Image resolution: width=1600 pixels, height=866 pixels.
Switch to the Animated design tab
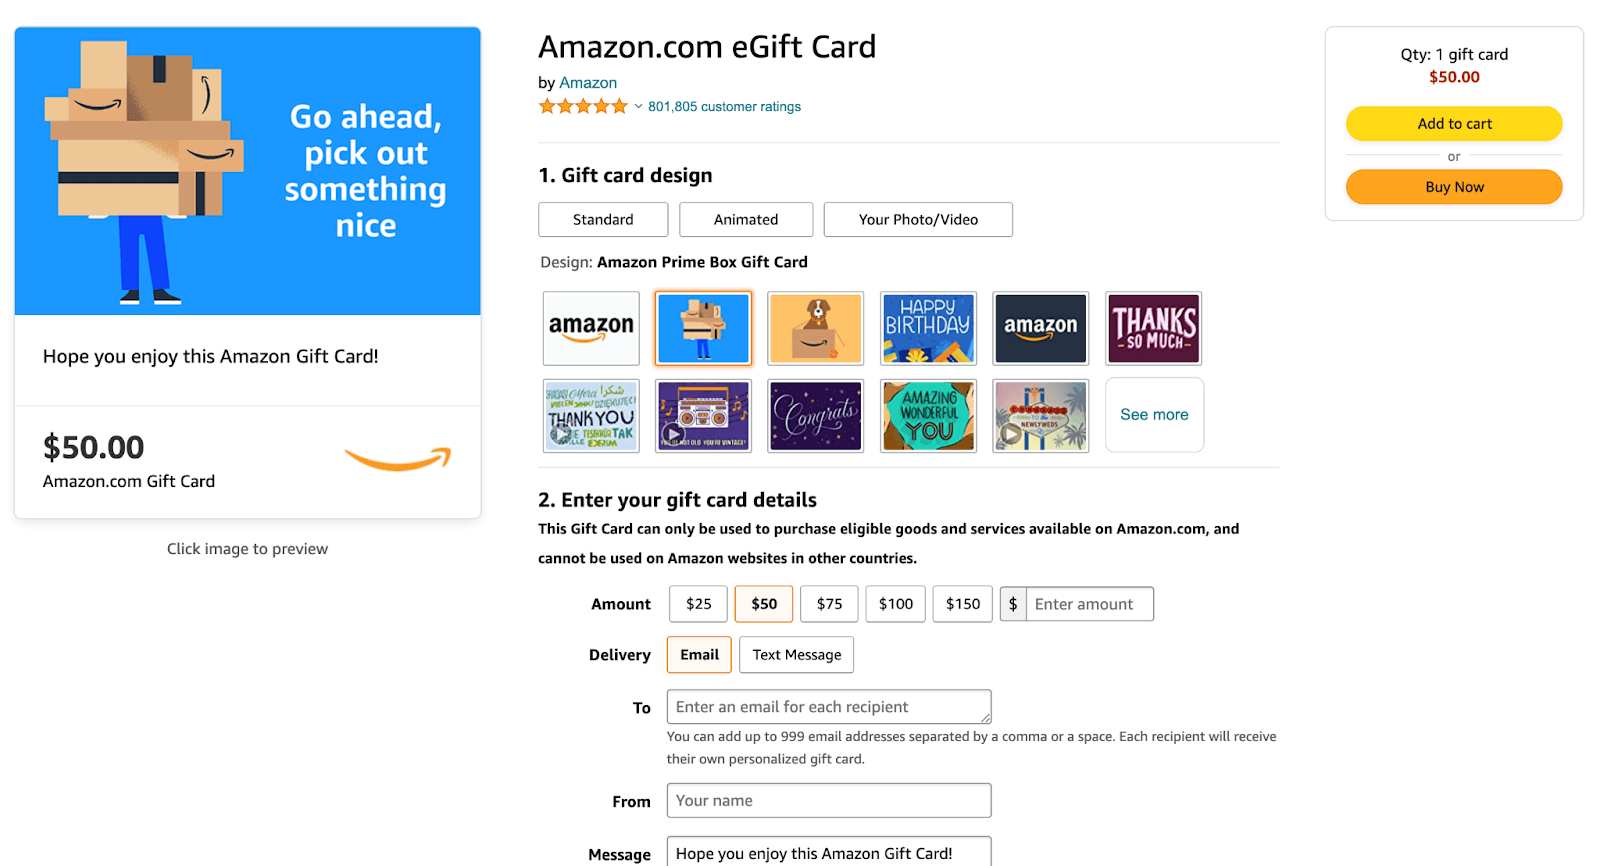(745, 219)
